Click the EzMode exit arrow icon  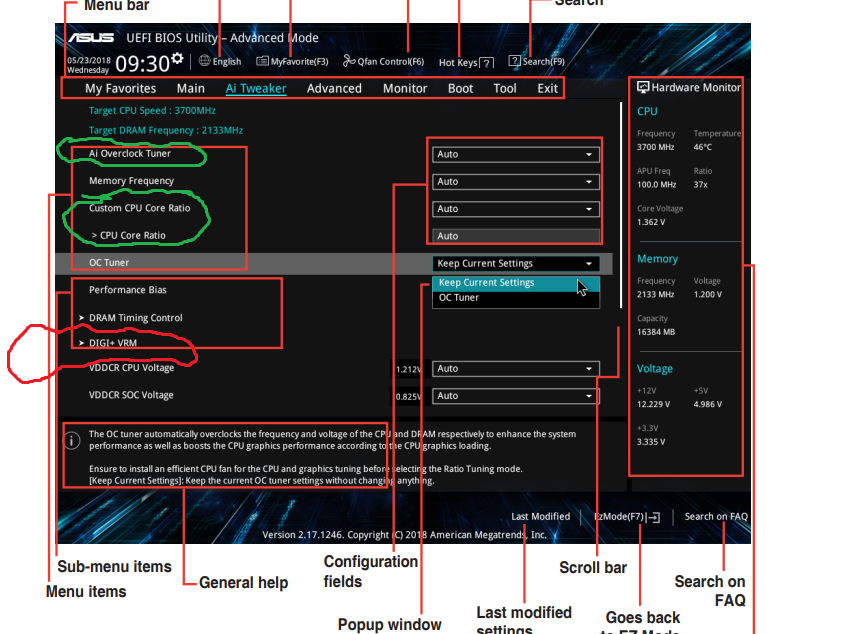pos(654,517)
